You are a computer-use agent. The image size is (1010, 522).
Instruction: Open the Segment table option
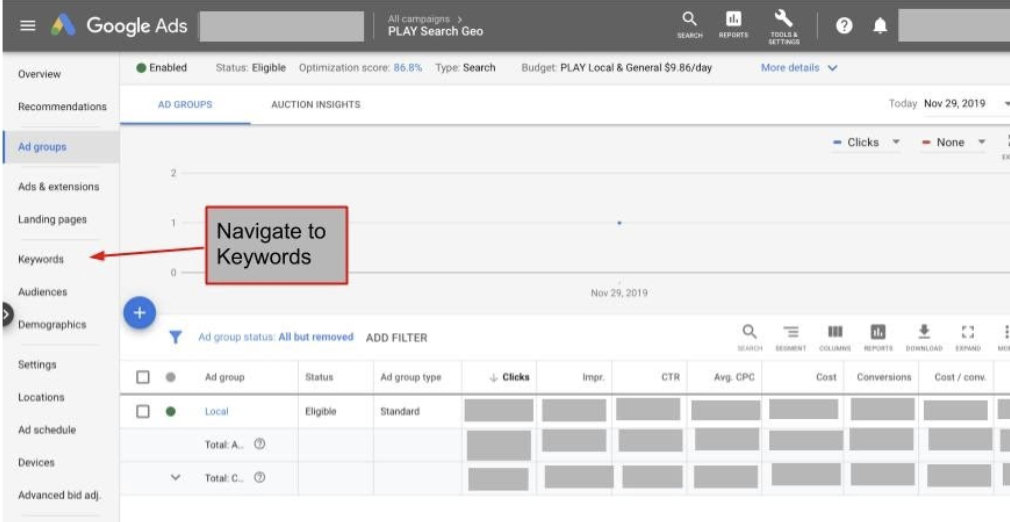pos(790,337)
